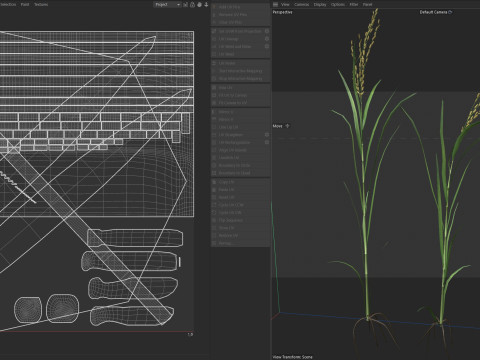Run UV Weld and Relax
Viewport: 480px width, 360px height.
(237, 46)
